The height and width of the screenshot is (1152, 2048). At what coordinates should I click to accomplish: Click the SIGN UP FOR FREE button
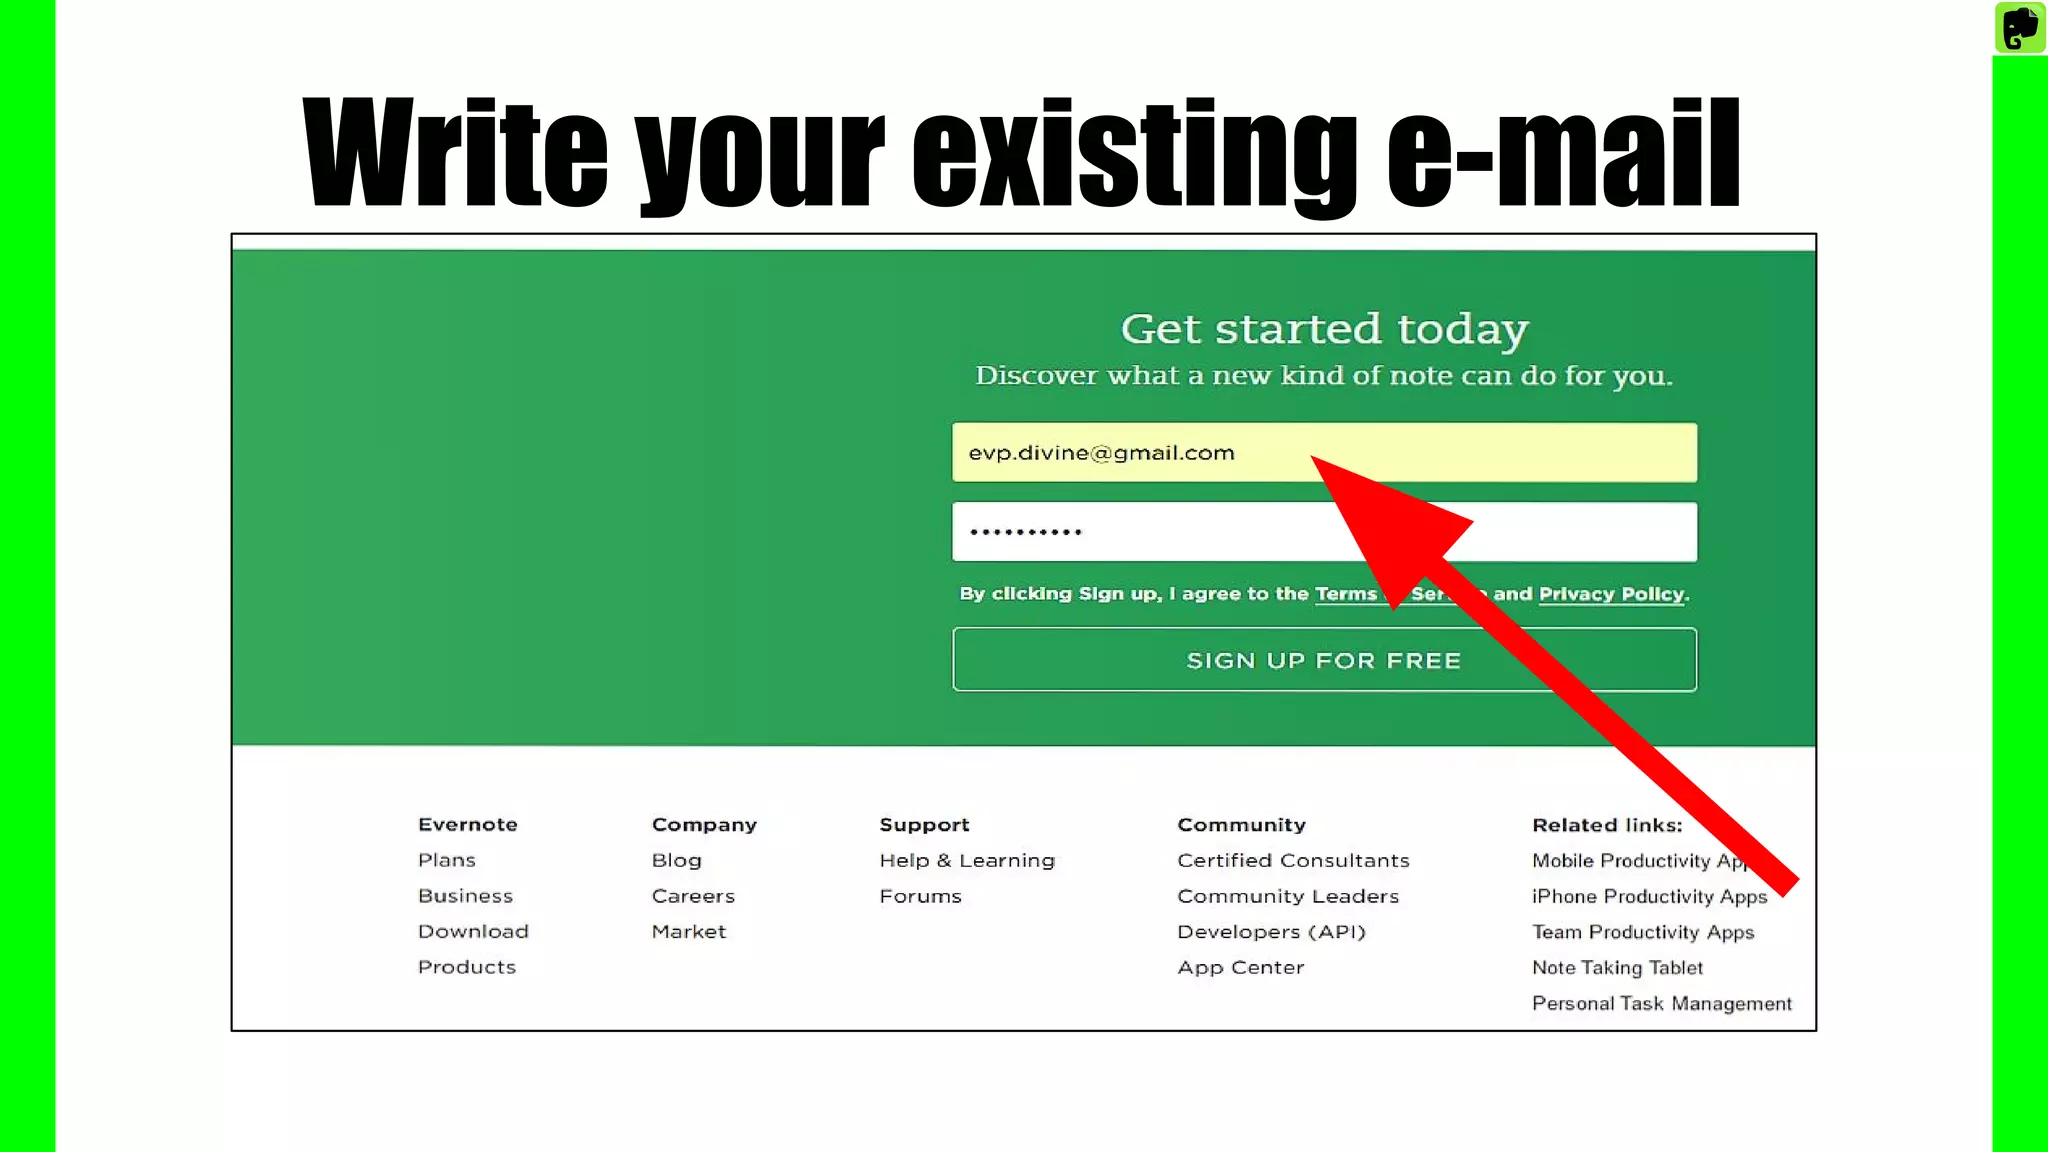coord(1324,660)
